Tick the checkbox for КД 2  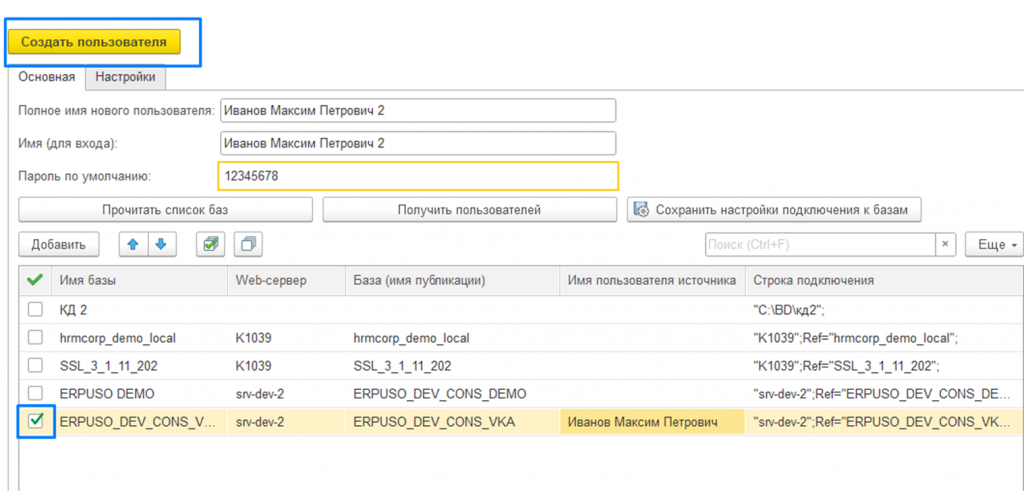(35, 309)
